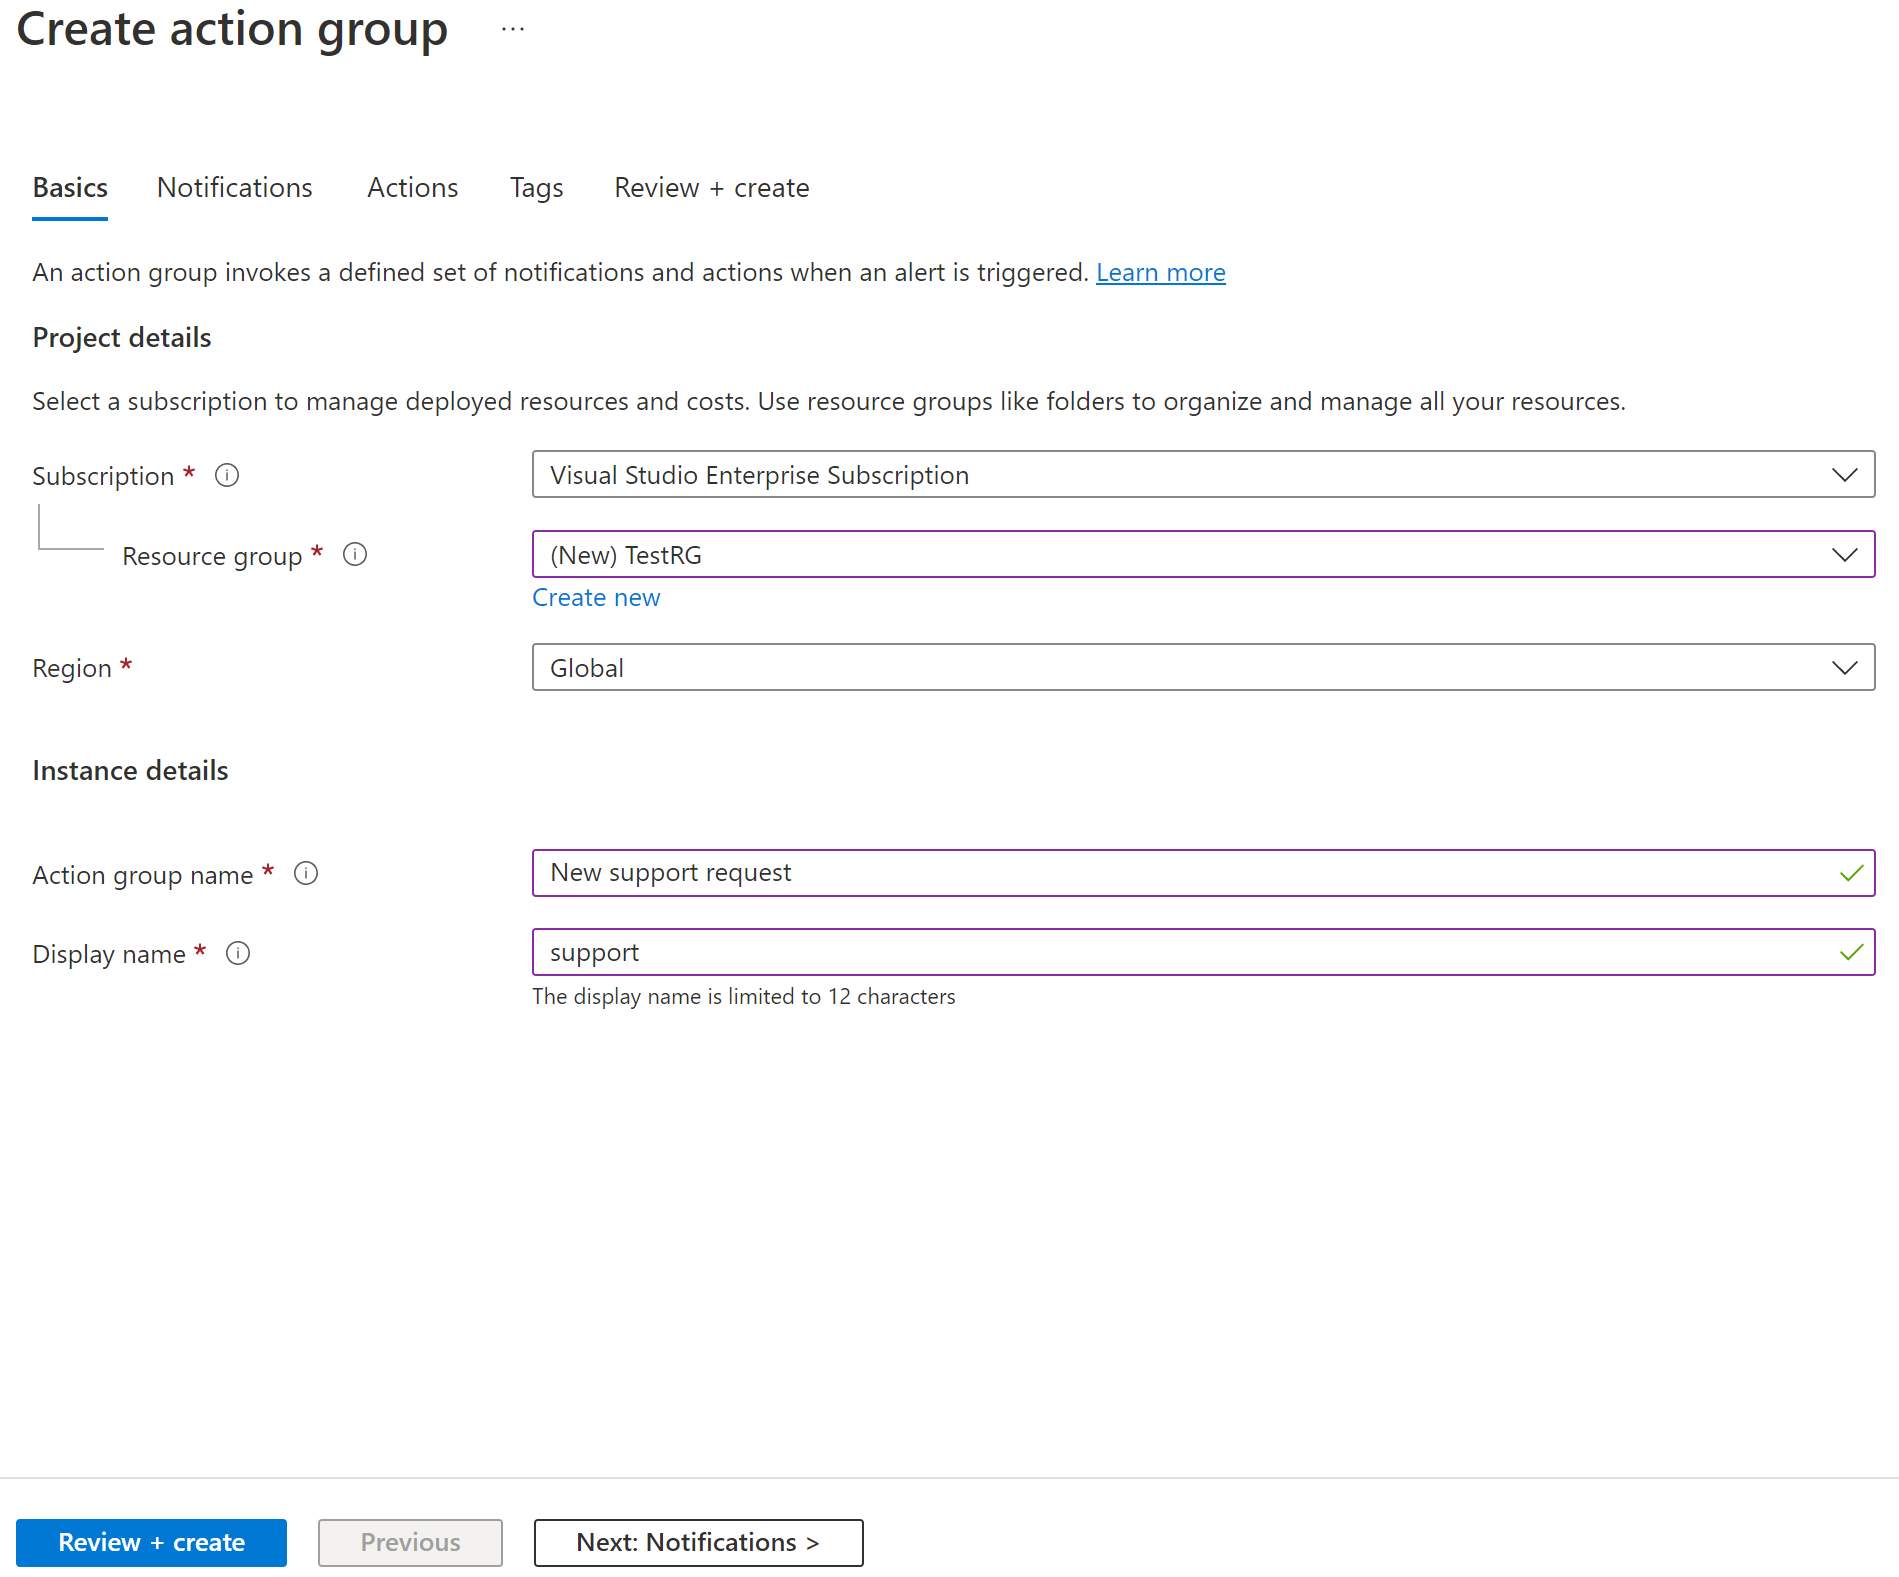Expand the Resource group dropdown
Screen dimensions: 1899x1577
pyautogui.click(x=1843, y=554)
